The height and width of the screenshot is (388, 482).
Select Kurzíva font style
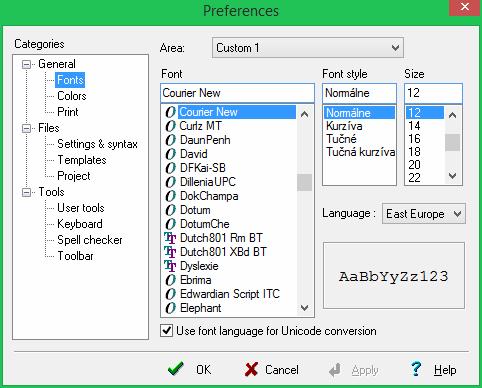(344, 126)
